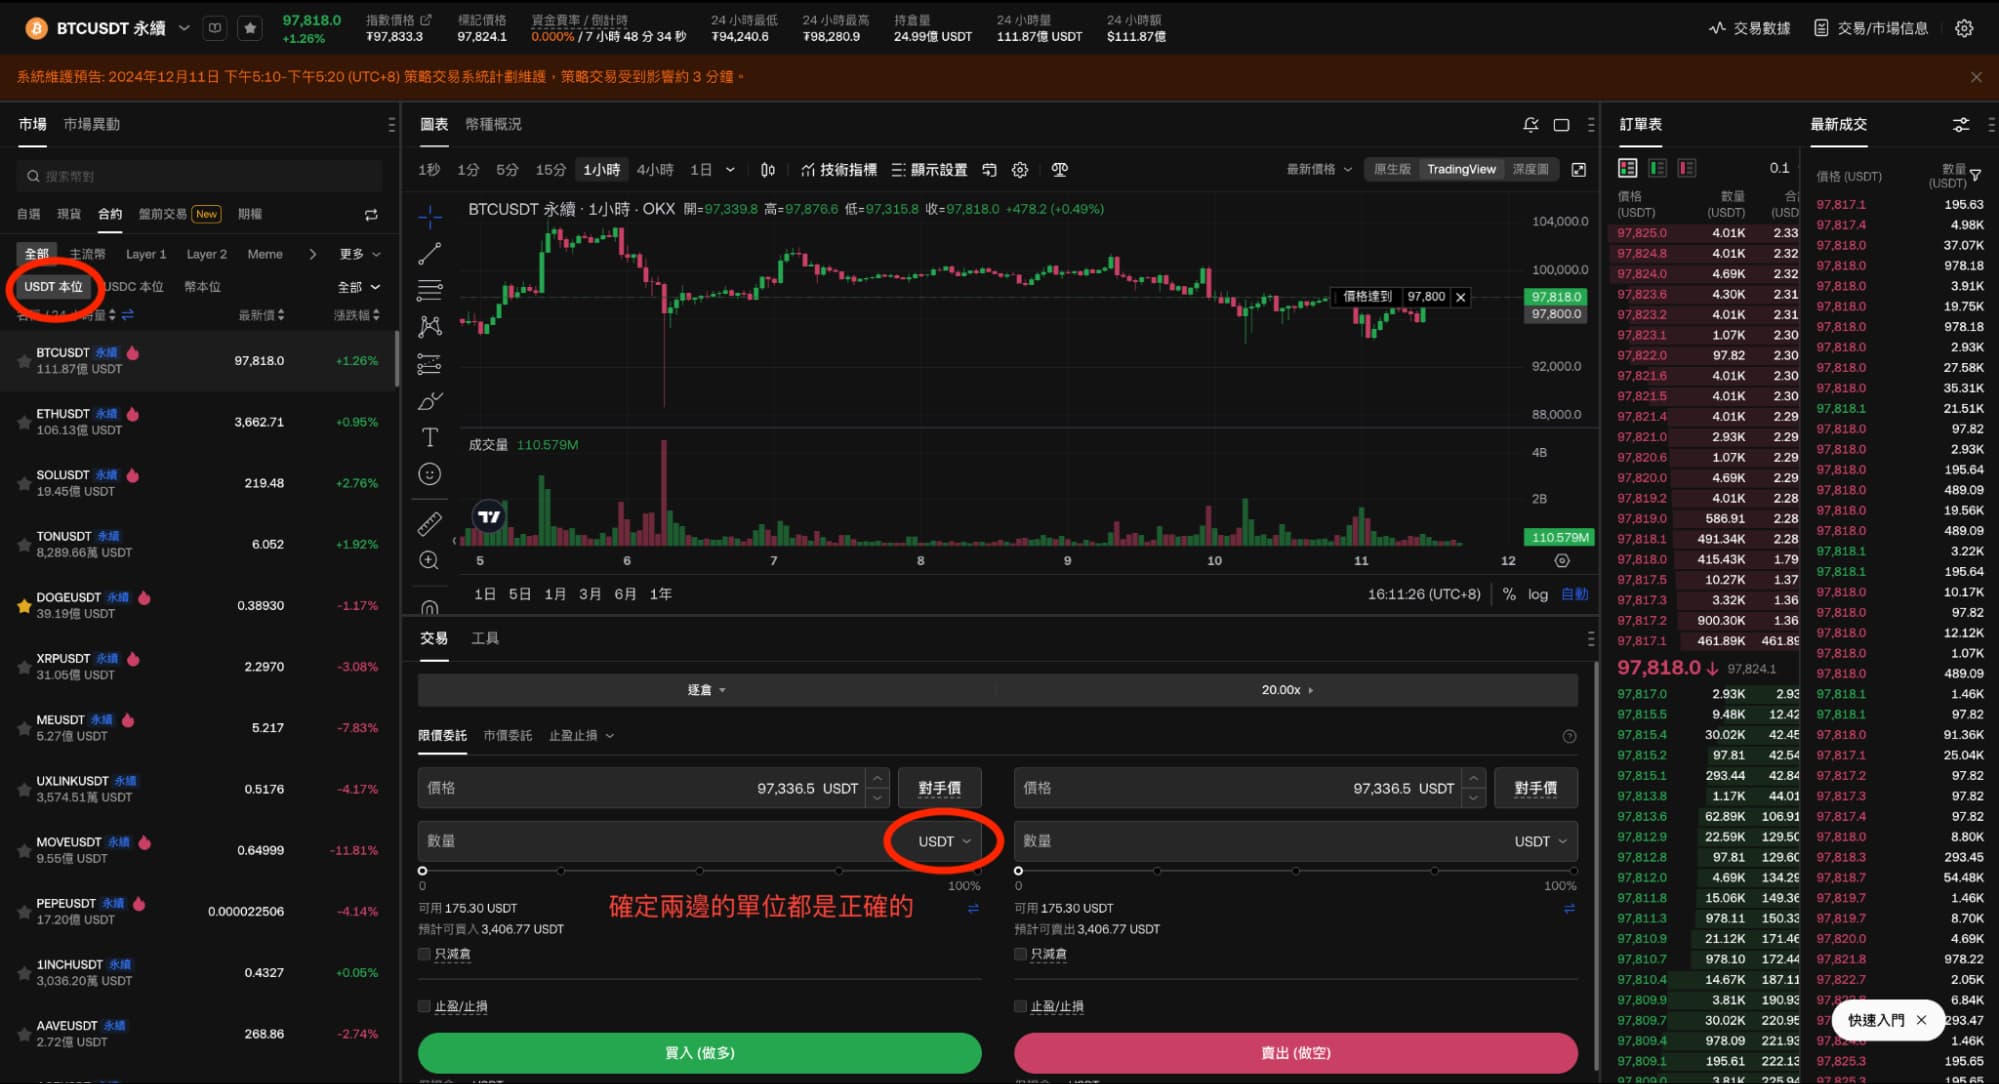Open the 全部 filter dropdown beside 幣本位
Image resolution: width=1999 pixels, height=1084 pixels.
[359, 287]
